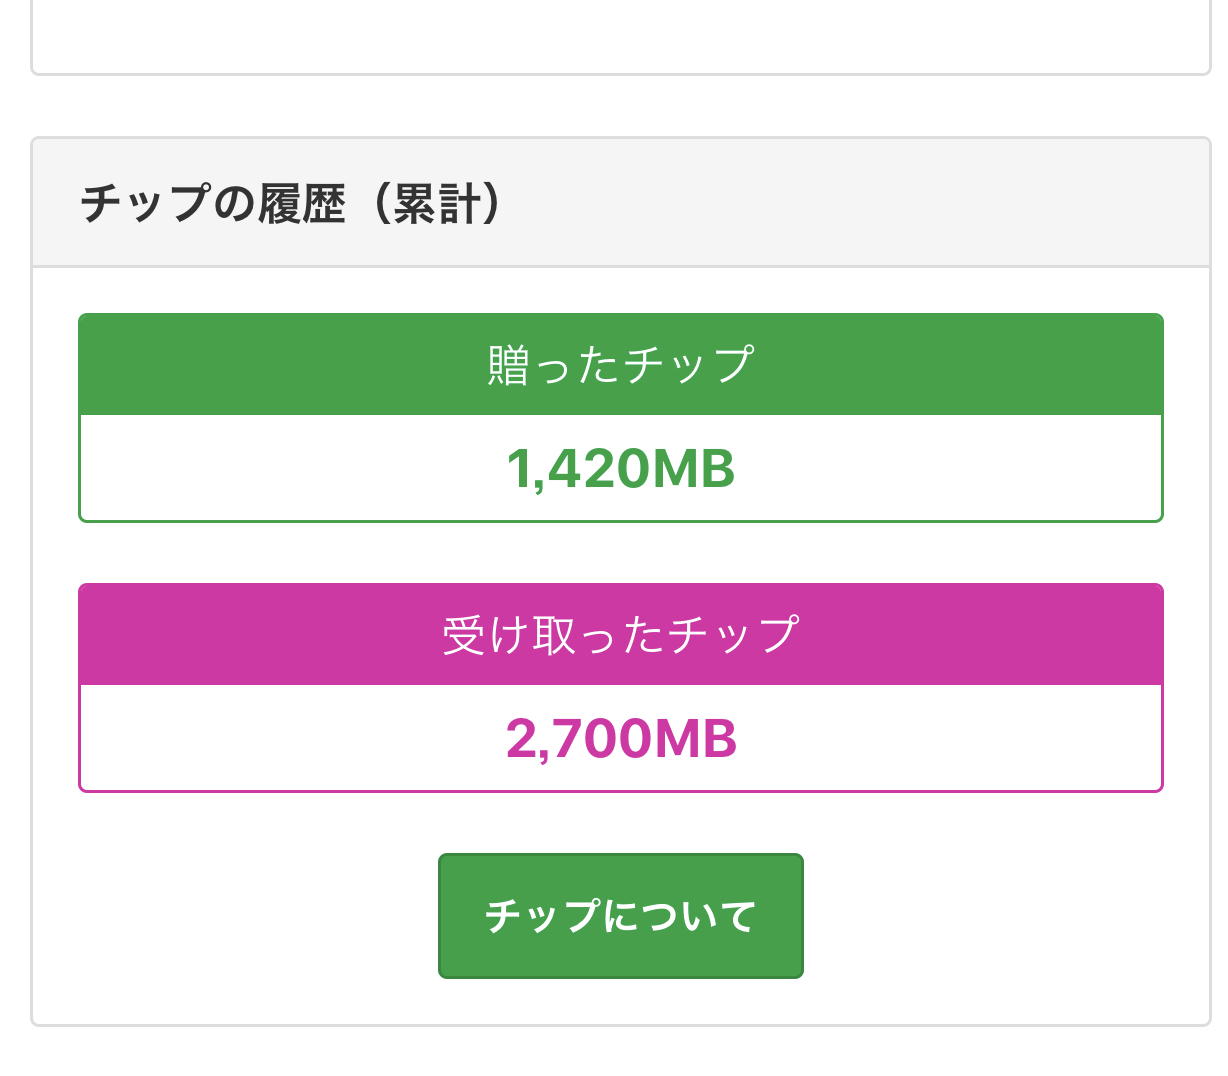Image resolution: width=1228 pixels, height=1076 pixels.
Task: Click the empty panel above chip history
Action: point(620,35)
